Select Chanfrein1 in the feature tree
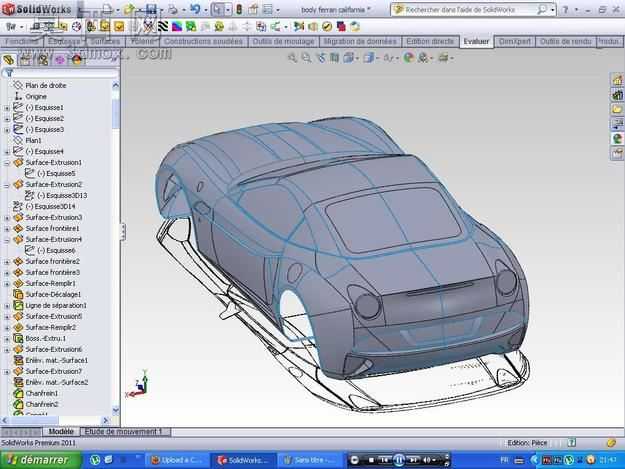Image resolution: width=625 pixels, height=469 pixels. (x=41, y=393)
